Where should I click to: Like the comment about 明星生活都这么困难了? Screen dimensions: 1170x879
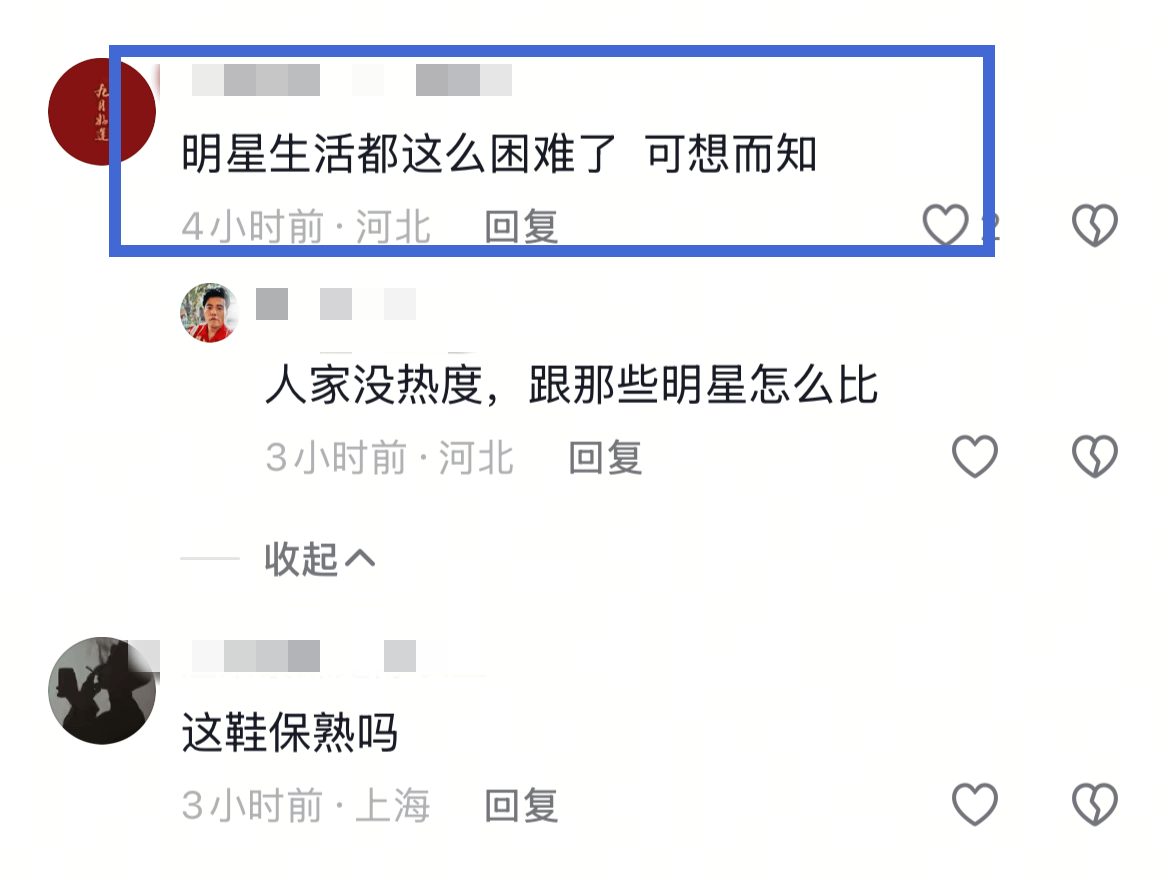945,224
